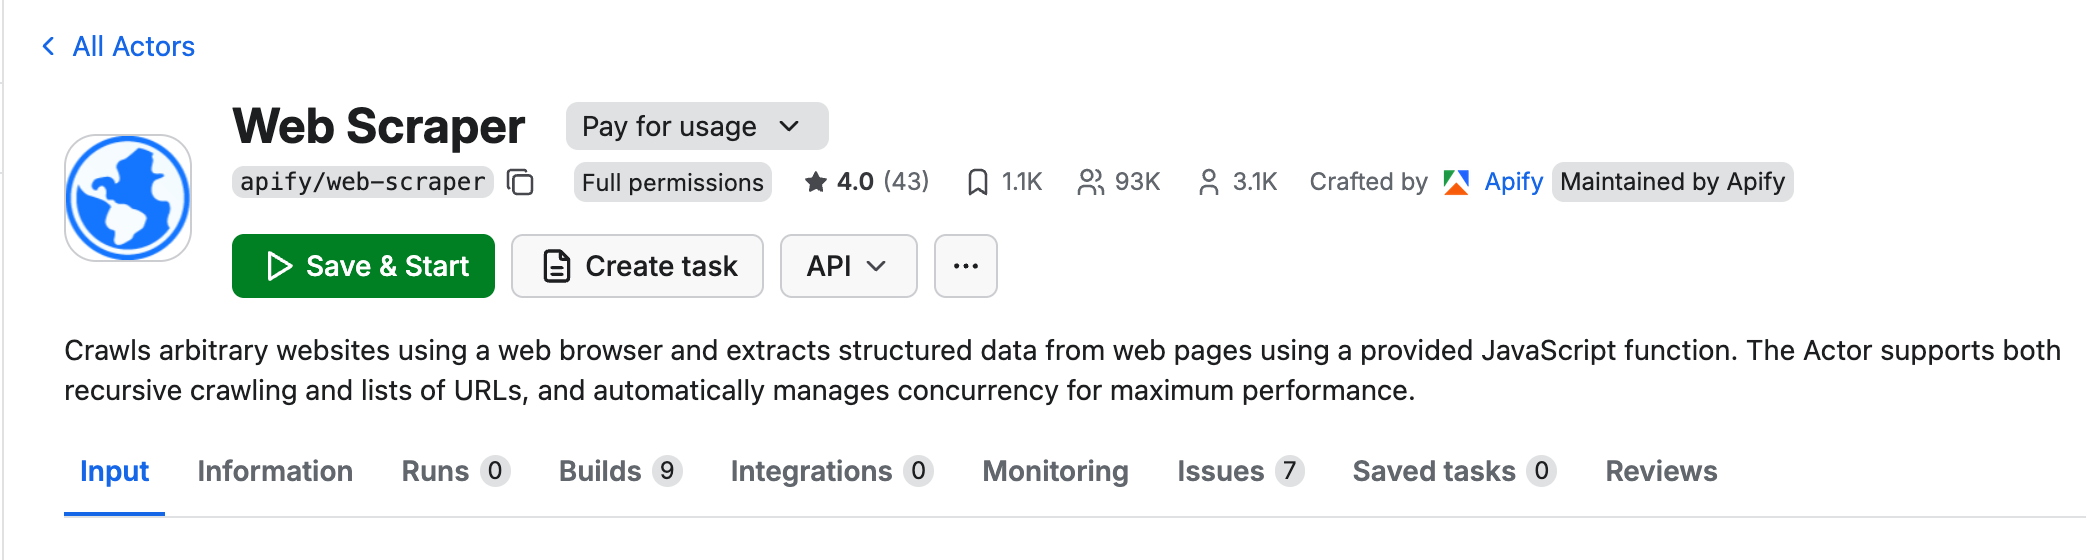This screenshot has width=2086, height=560.
Task: Go back using the All Actors chevron
Action: (48, 46)
